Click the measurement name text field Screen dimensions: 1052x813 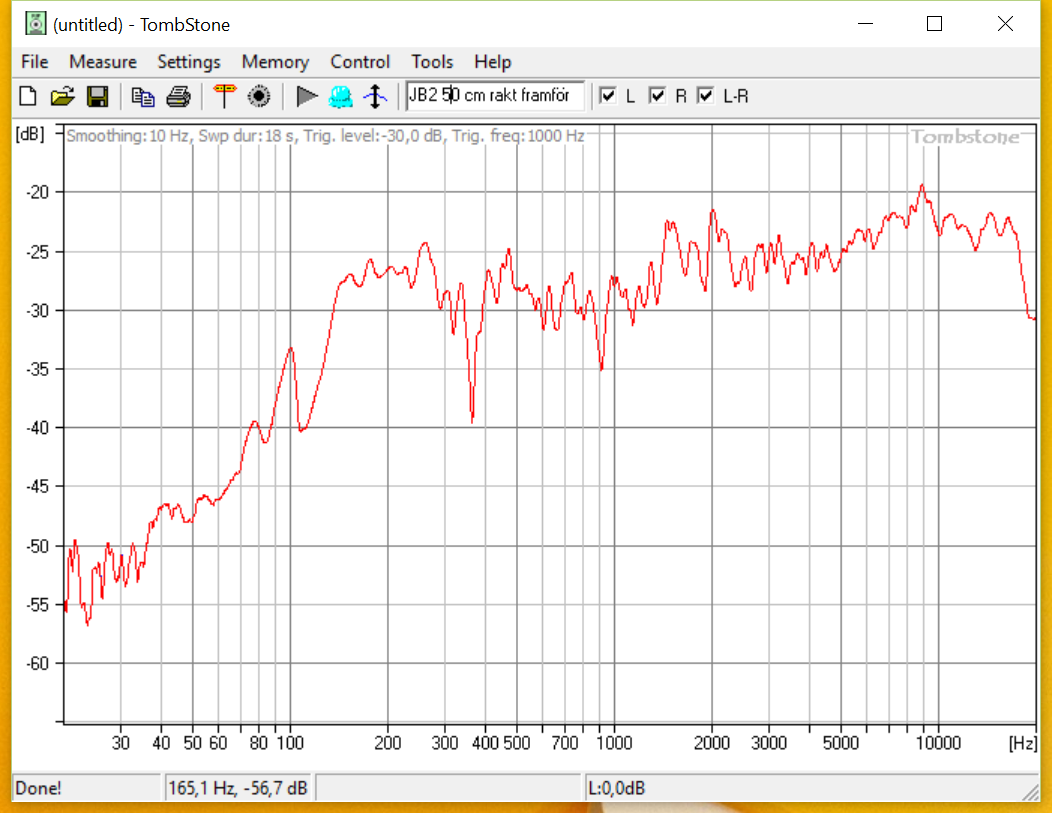(x=495, y=95)
